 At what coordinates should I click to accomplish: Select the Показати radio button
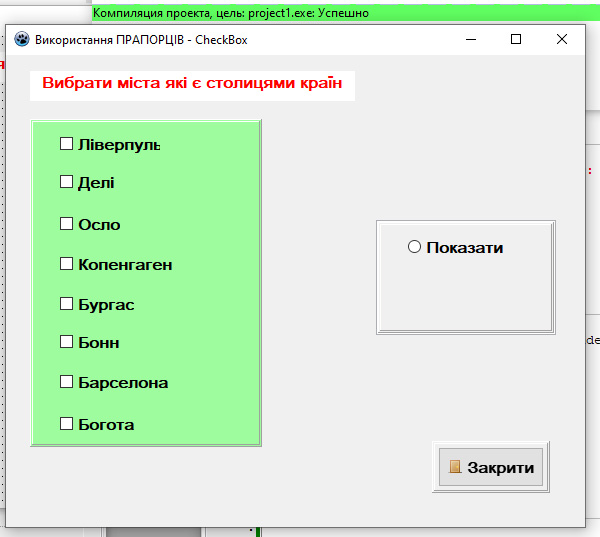click(414, 247)
